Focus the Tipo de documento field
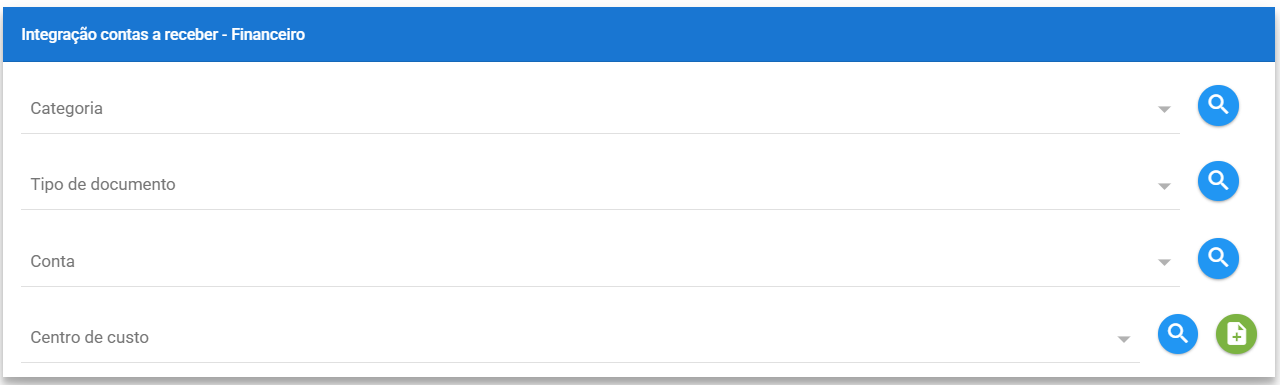Image resolution: width=1281 pixels, height=385 pixels. [x=600, y=185]
